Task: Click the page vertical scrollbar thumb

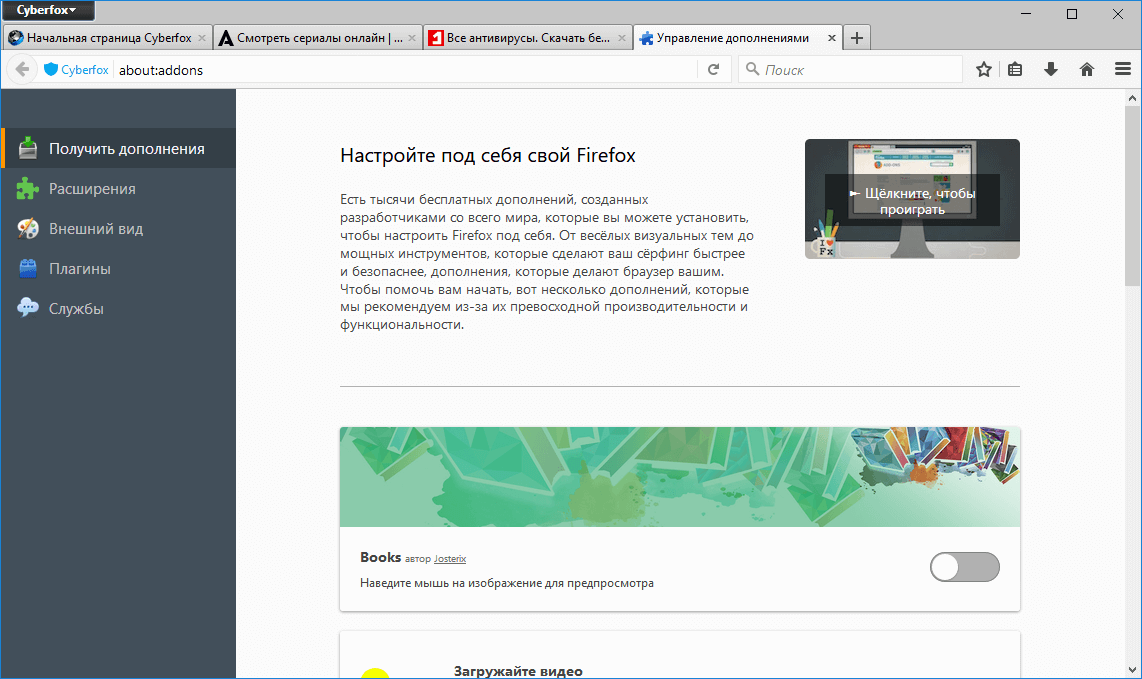Action: coord(1132,195)
